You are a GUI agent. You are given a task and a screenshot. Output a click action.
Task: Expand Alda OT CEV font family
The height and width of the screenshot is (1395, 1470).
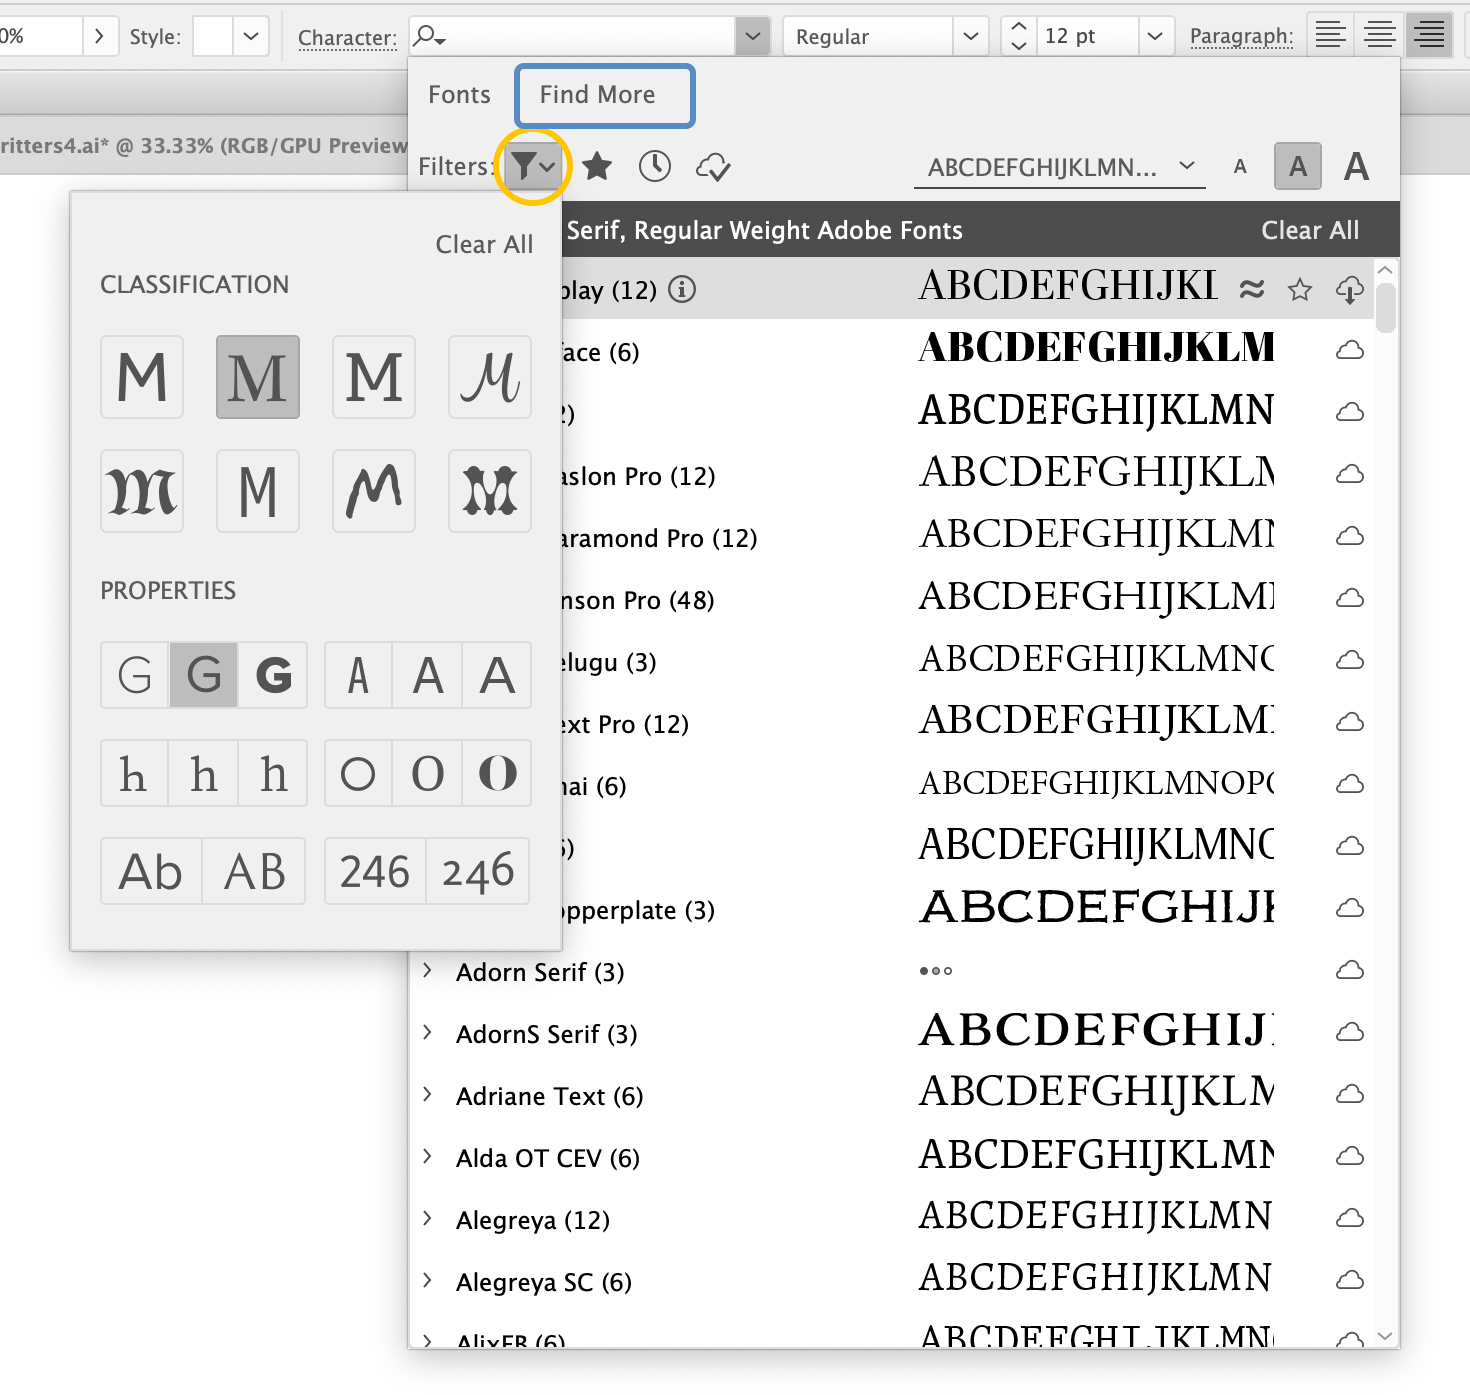tap(427, 1156)
